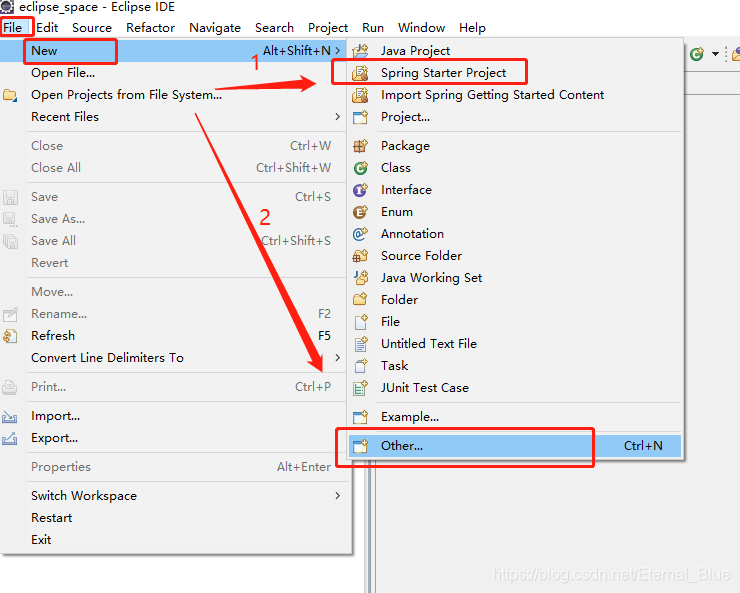Expand the Recent Files submenu arrow
This screenshot has height=593, width=740.
pos(337,117)
